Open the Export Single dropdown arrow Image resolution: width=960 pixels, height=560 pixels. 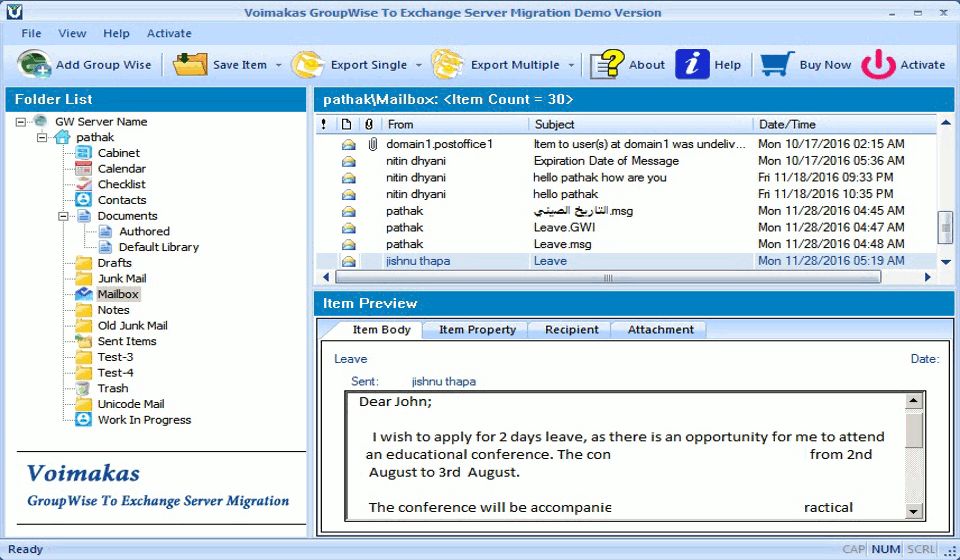point(419,65)
